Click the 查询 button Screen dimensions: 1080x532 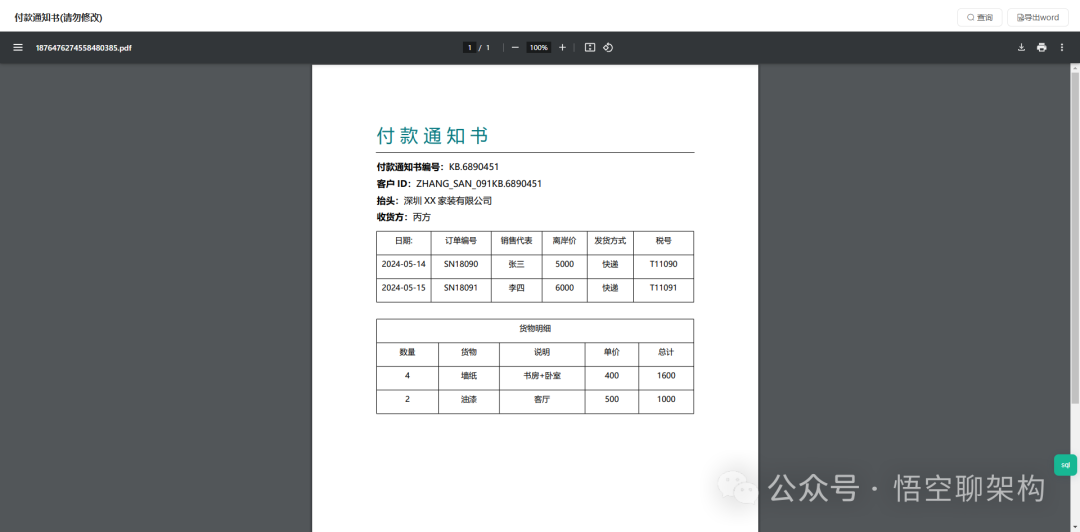(x=979, y=17)
